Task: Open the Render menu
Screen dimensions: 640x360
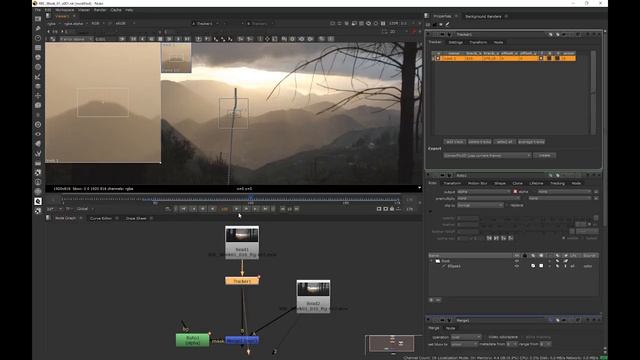Action: (100, 10)
